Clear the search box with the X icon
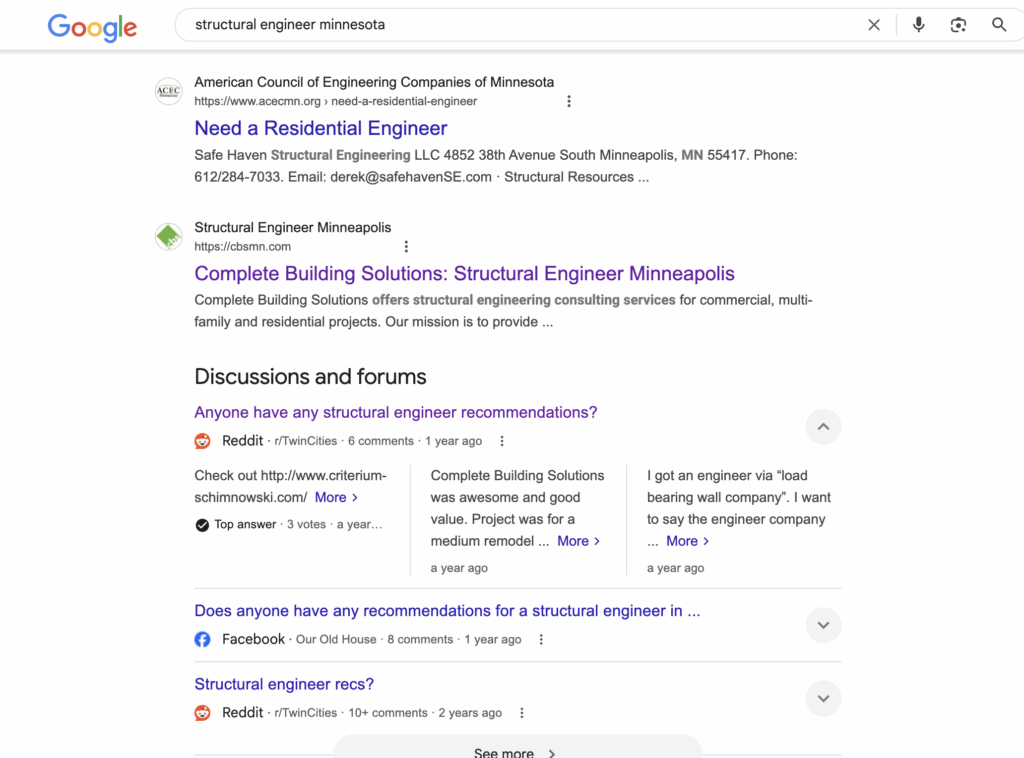Viewport: 1024px width, 758px height. pos(874,25)
